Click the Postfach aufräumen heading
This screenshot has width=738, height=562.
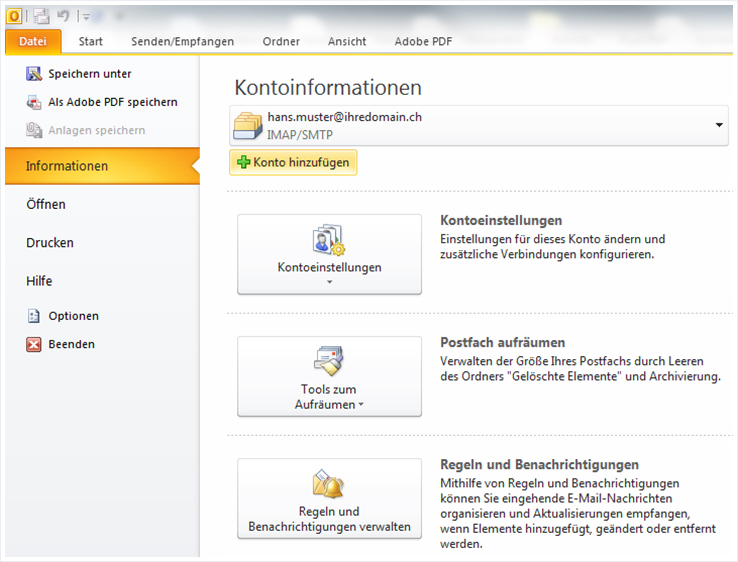(502, 342)
